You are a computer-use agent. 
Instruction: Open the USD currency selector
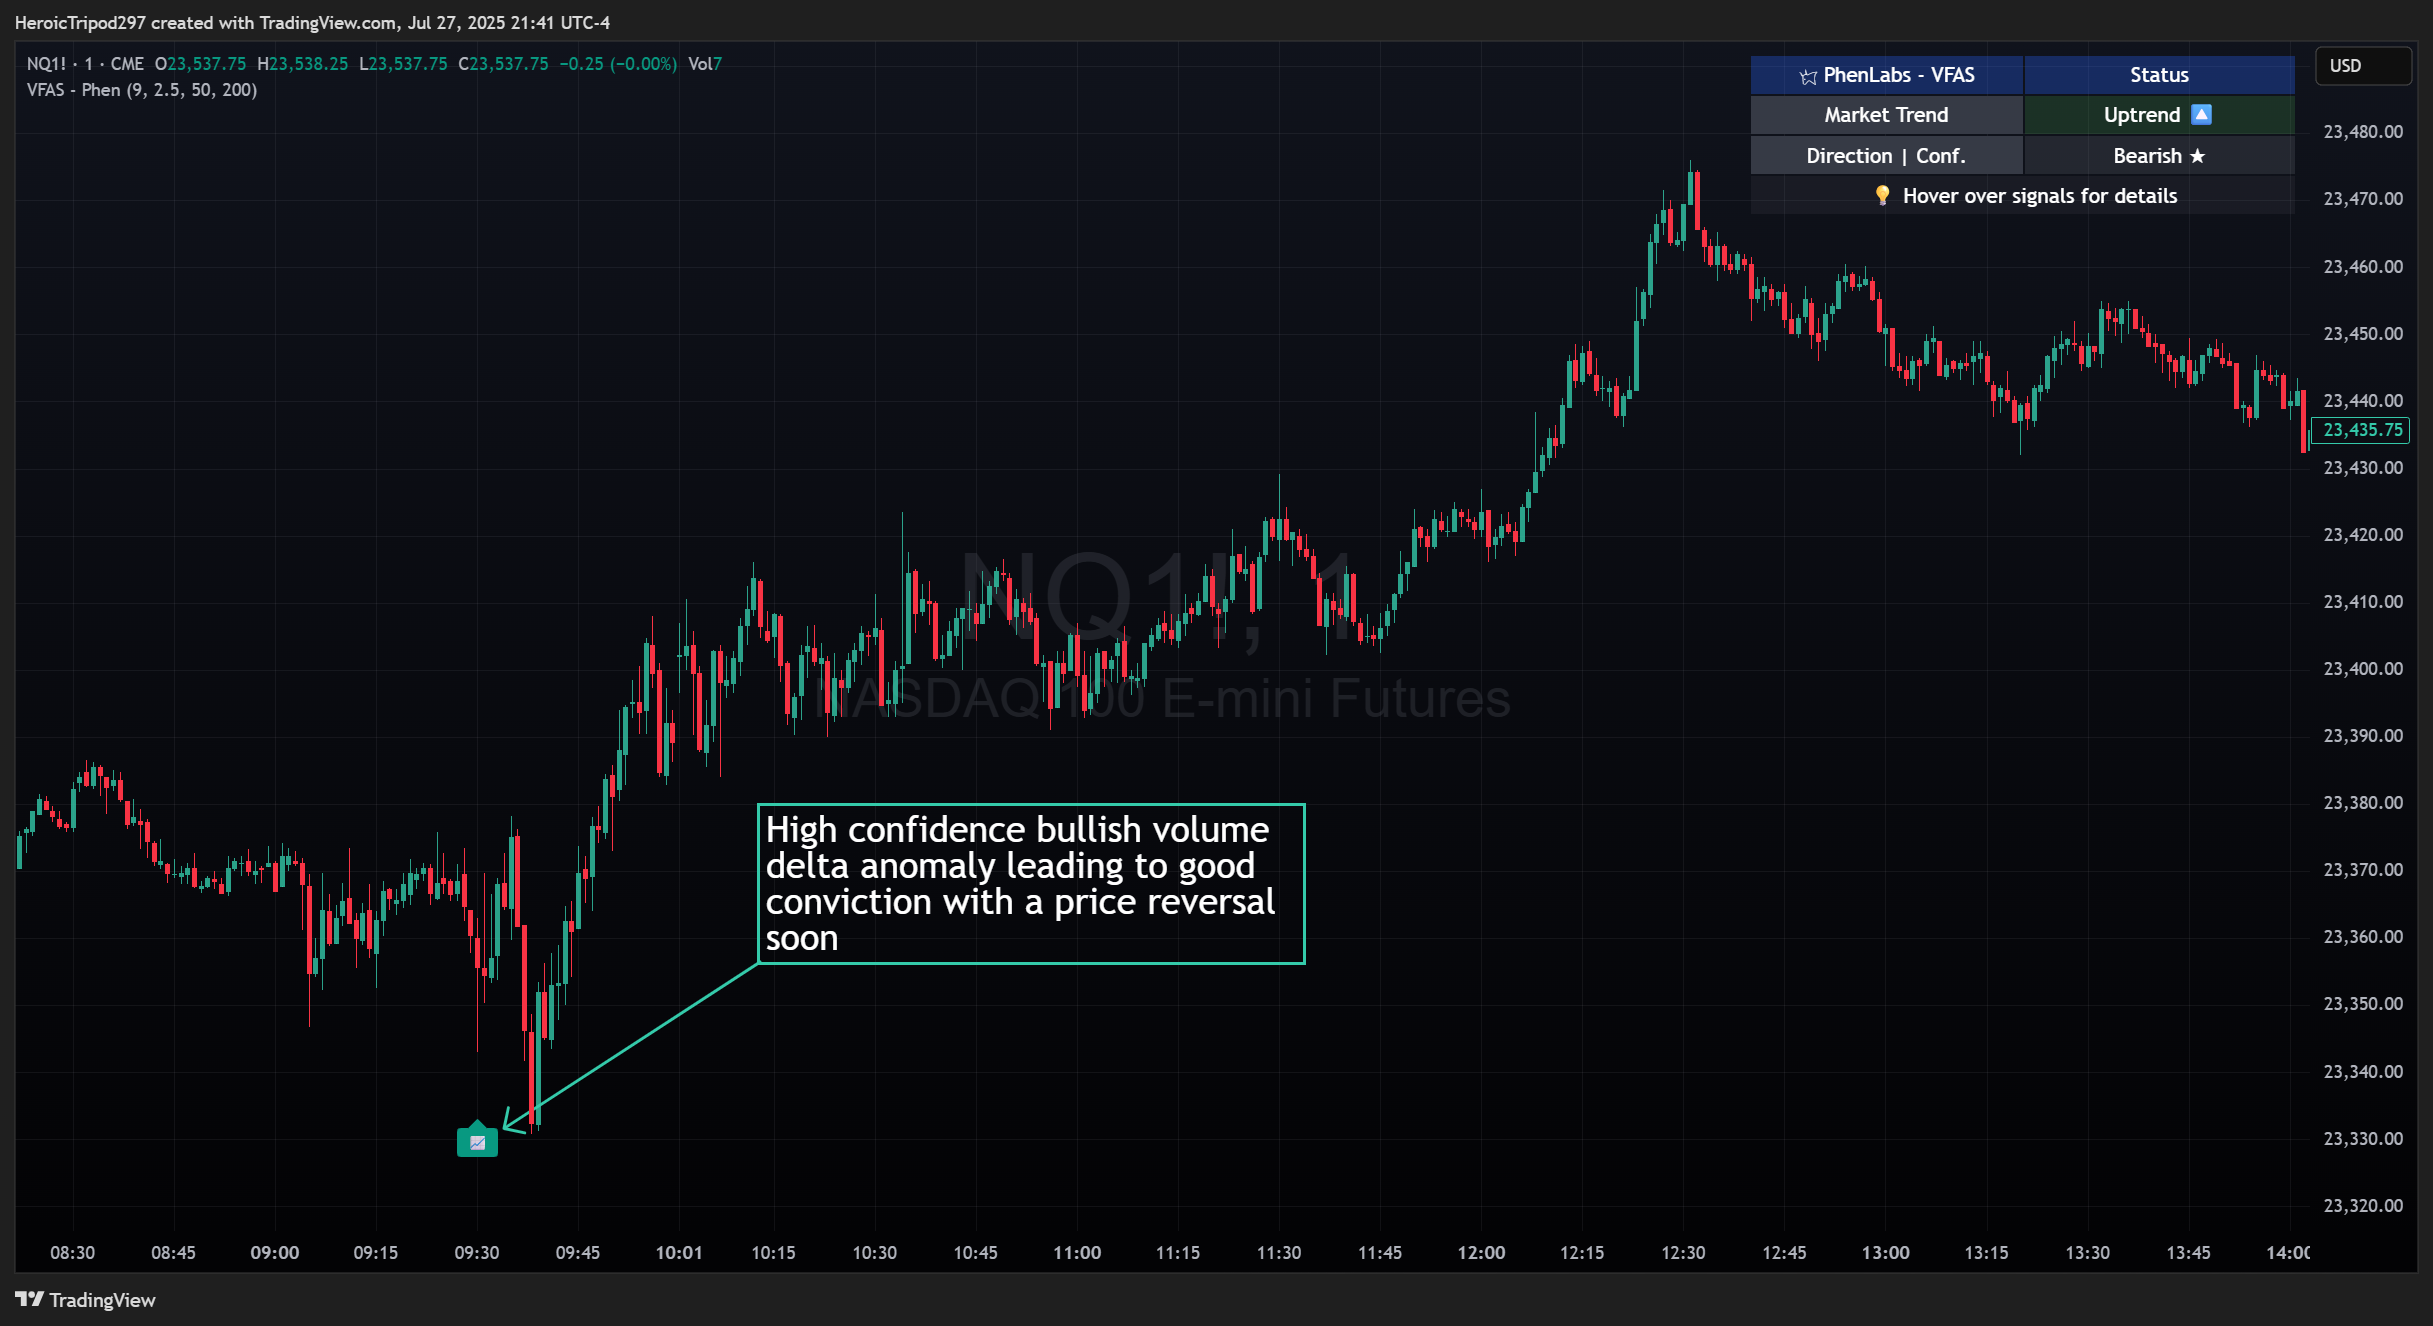point(2363,66)
